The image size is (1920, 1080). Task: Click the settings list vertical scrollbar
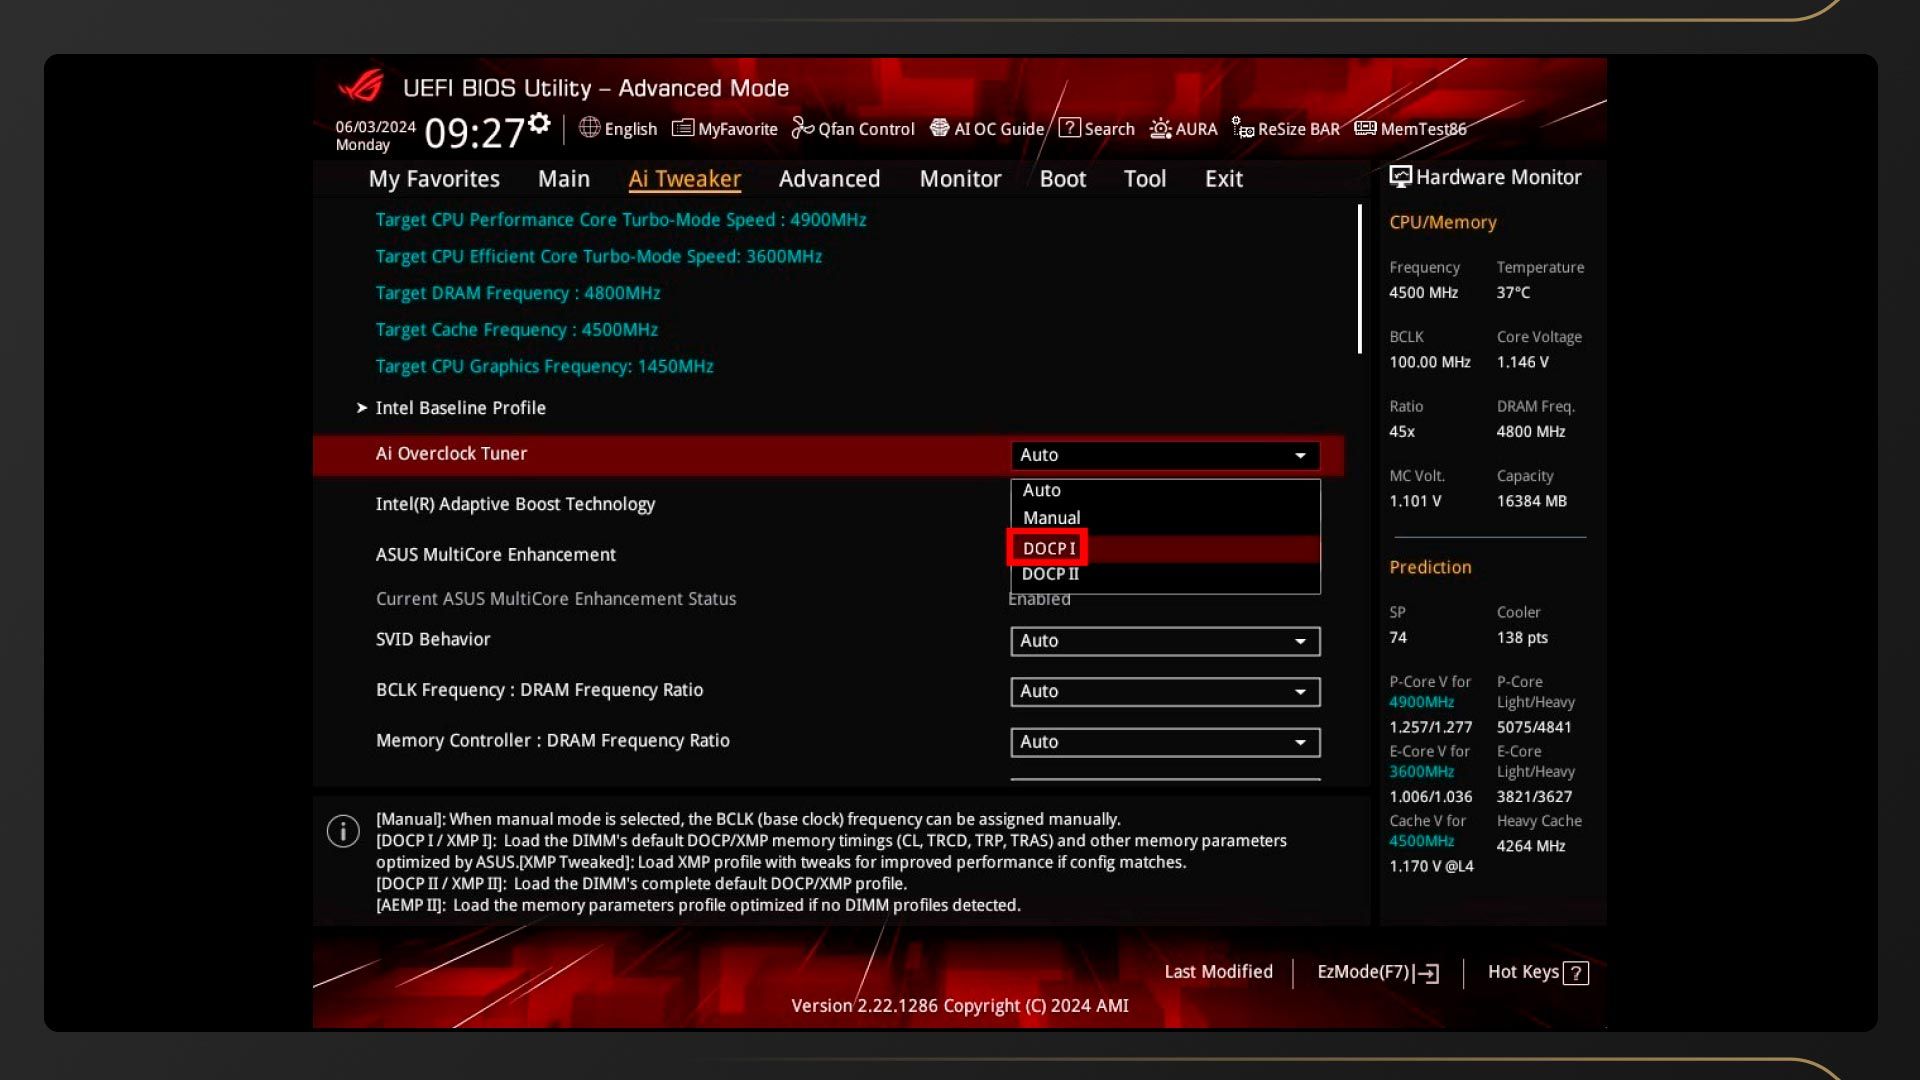click(1359, 280)
